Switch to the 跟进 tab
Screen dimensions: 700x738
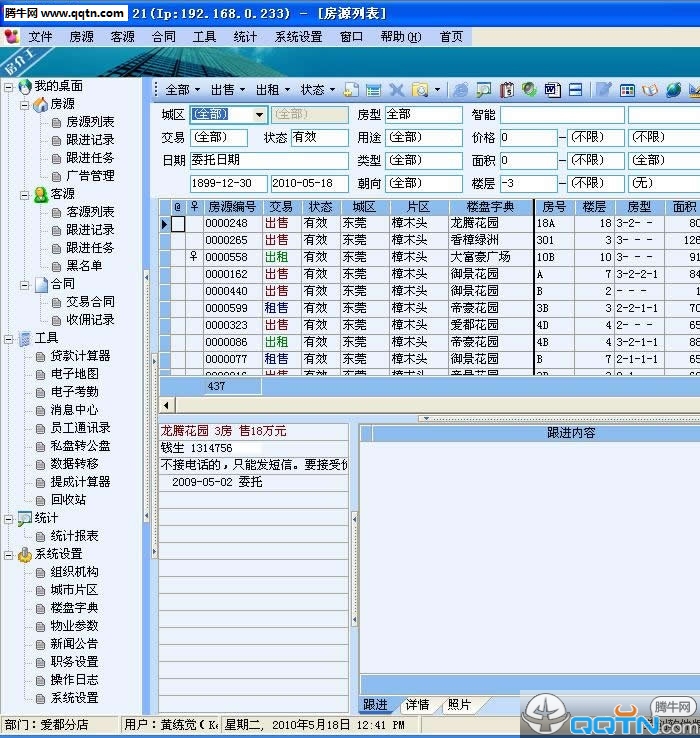375,705
